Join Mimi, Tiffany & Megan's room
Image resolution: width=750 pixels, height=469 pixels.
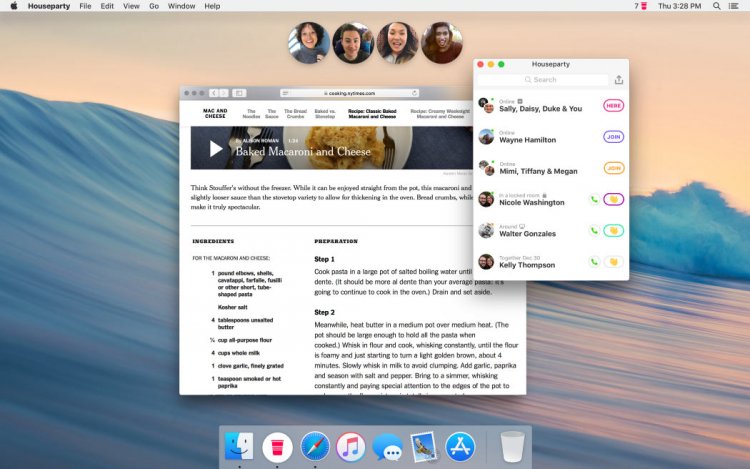point(614,168)
